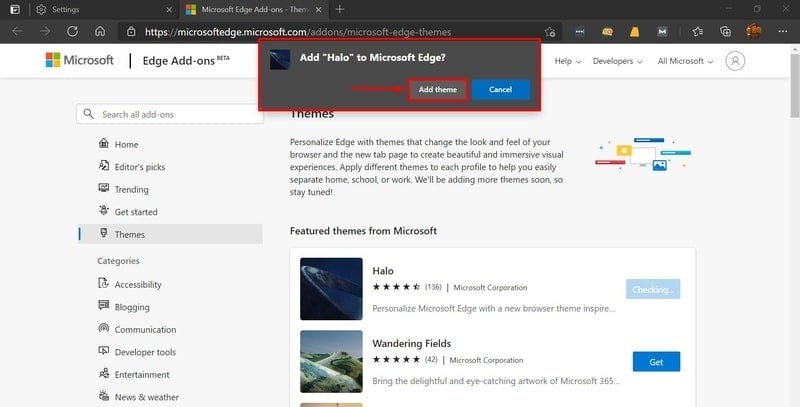Click the Wandering Fields star rating
The image size is (800, 407).
coord(396,360)
